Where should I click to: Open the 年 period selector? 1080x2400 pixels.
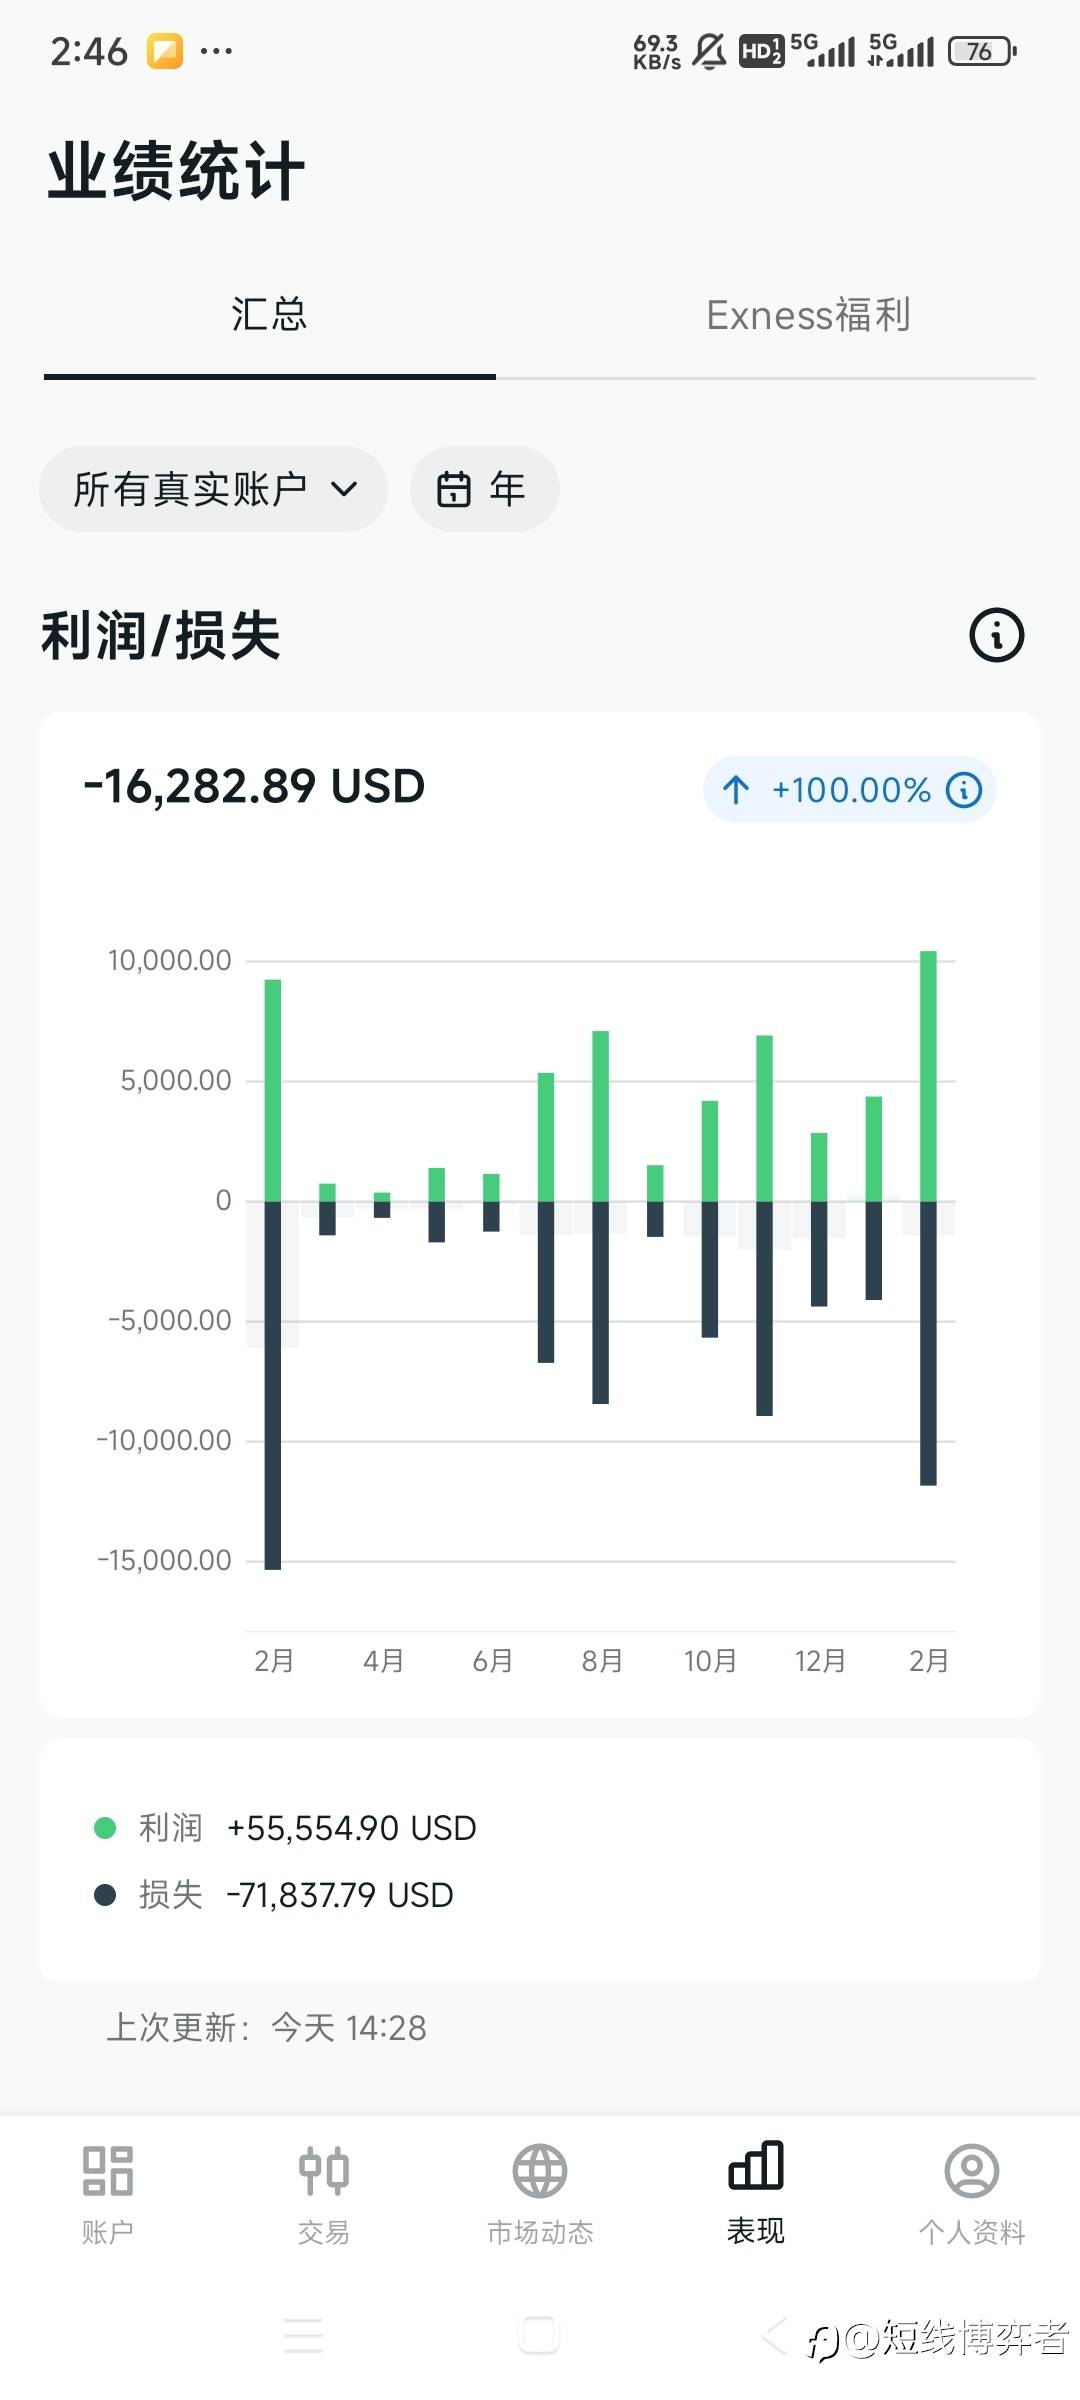coord(485,489)
